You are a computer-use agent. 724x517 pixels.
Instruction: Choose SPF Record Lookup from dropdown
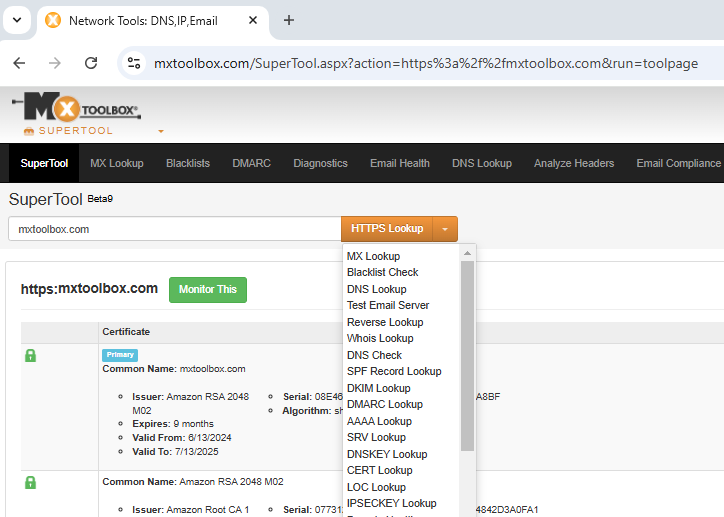(394, 372)
